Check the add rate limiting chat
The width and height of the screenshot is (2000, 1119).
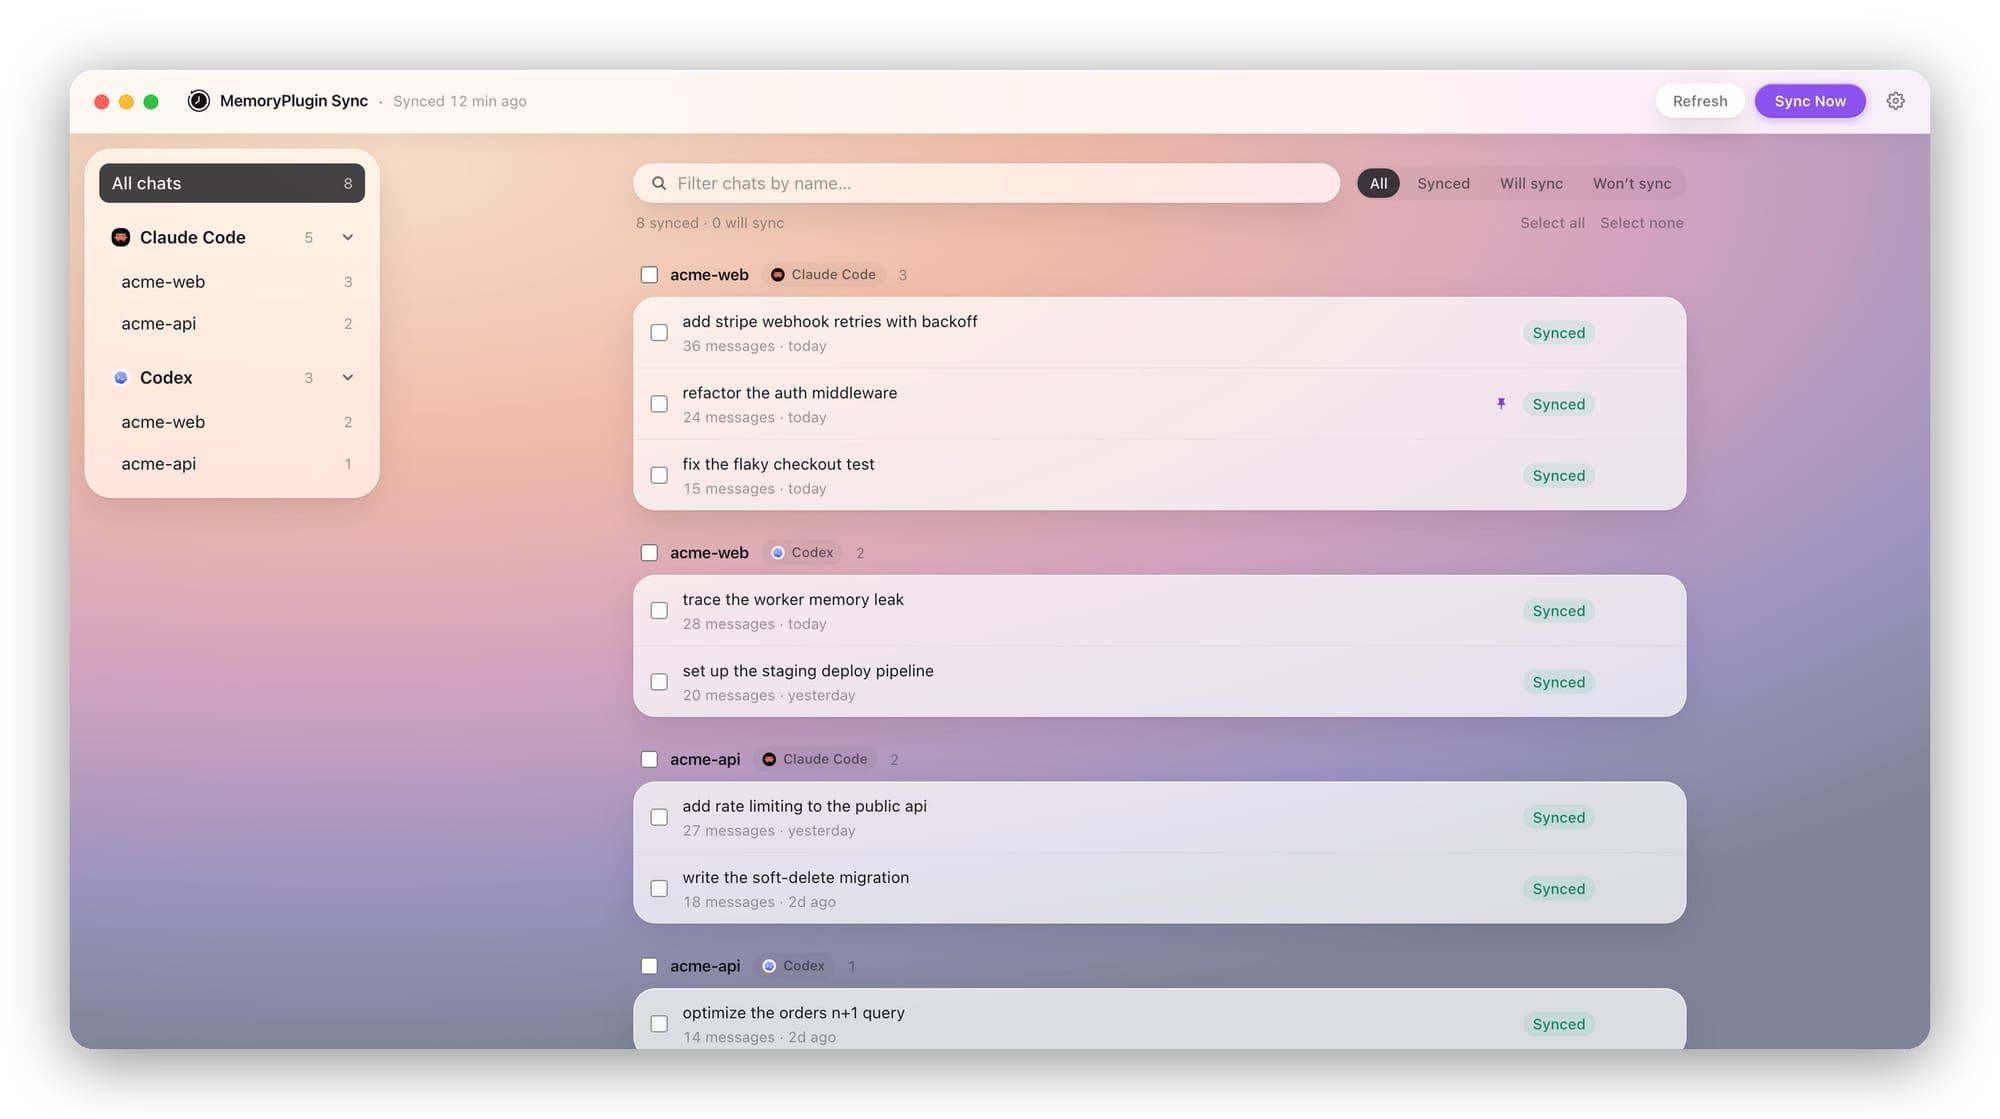pos(659,817)
